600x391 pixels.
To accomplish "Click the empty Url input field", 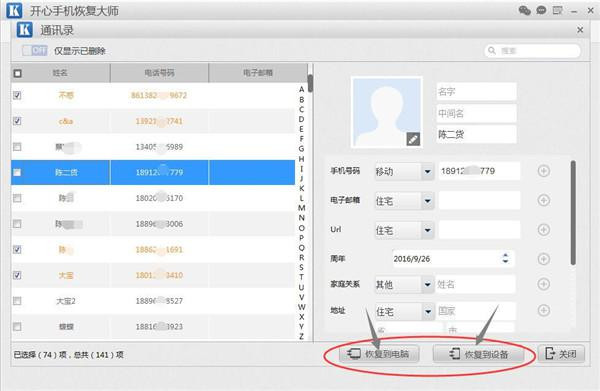I will 479,230.
